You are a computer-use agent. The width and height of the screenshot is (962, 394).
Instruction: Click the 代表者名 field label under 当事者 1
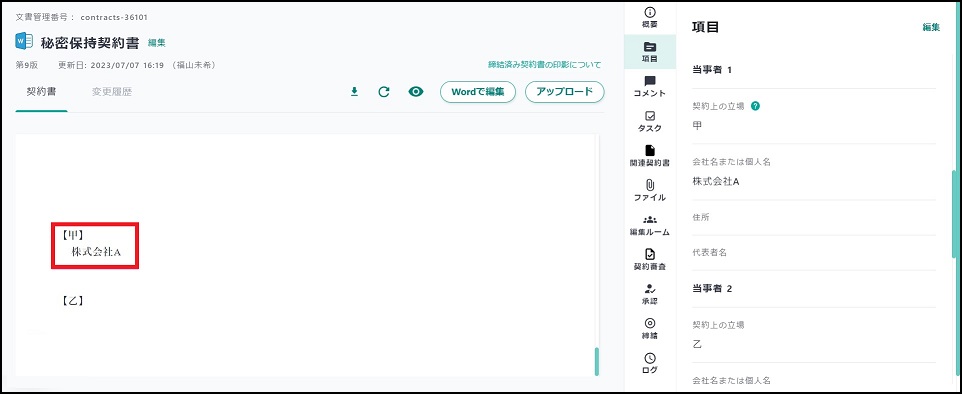[x=709, y=253]
